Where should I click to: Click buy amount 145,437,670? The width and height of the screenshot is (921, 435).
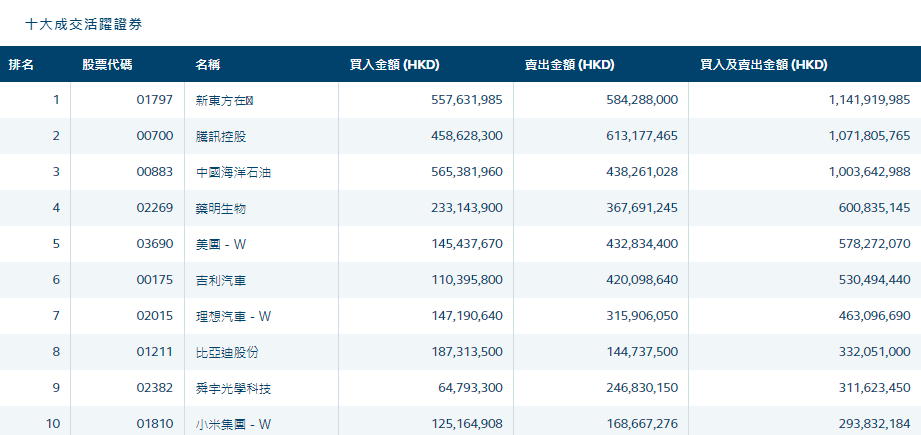pyautogui.click(x=467, y=244)
